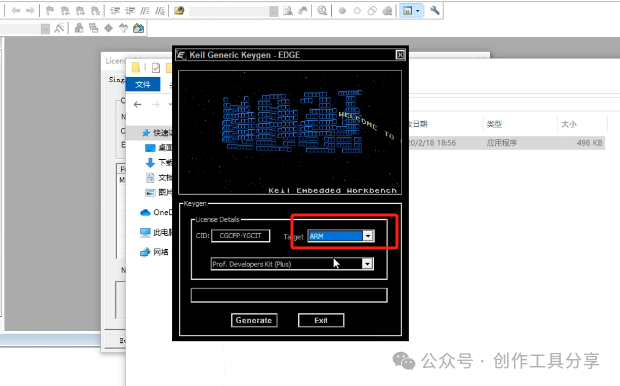This screenshot has width=620, height=386.
Task: Disable all breakpoints with the double circle icon
Action: [372, 11]
